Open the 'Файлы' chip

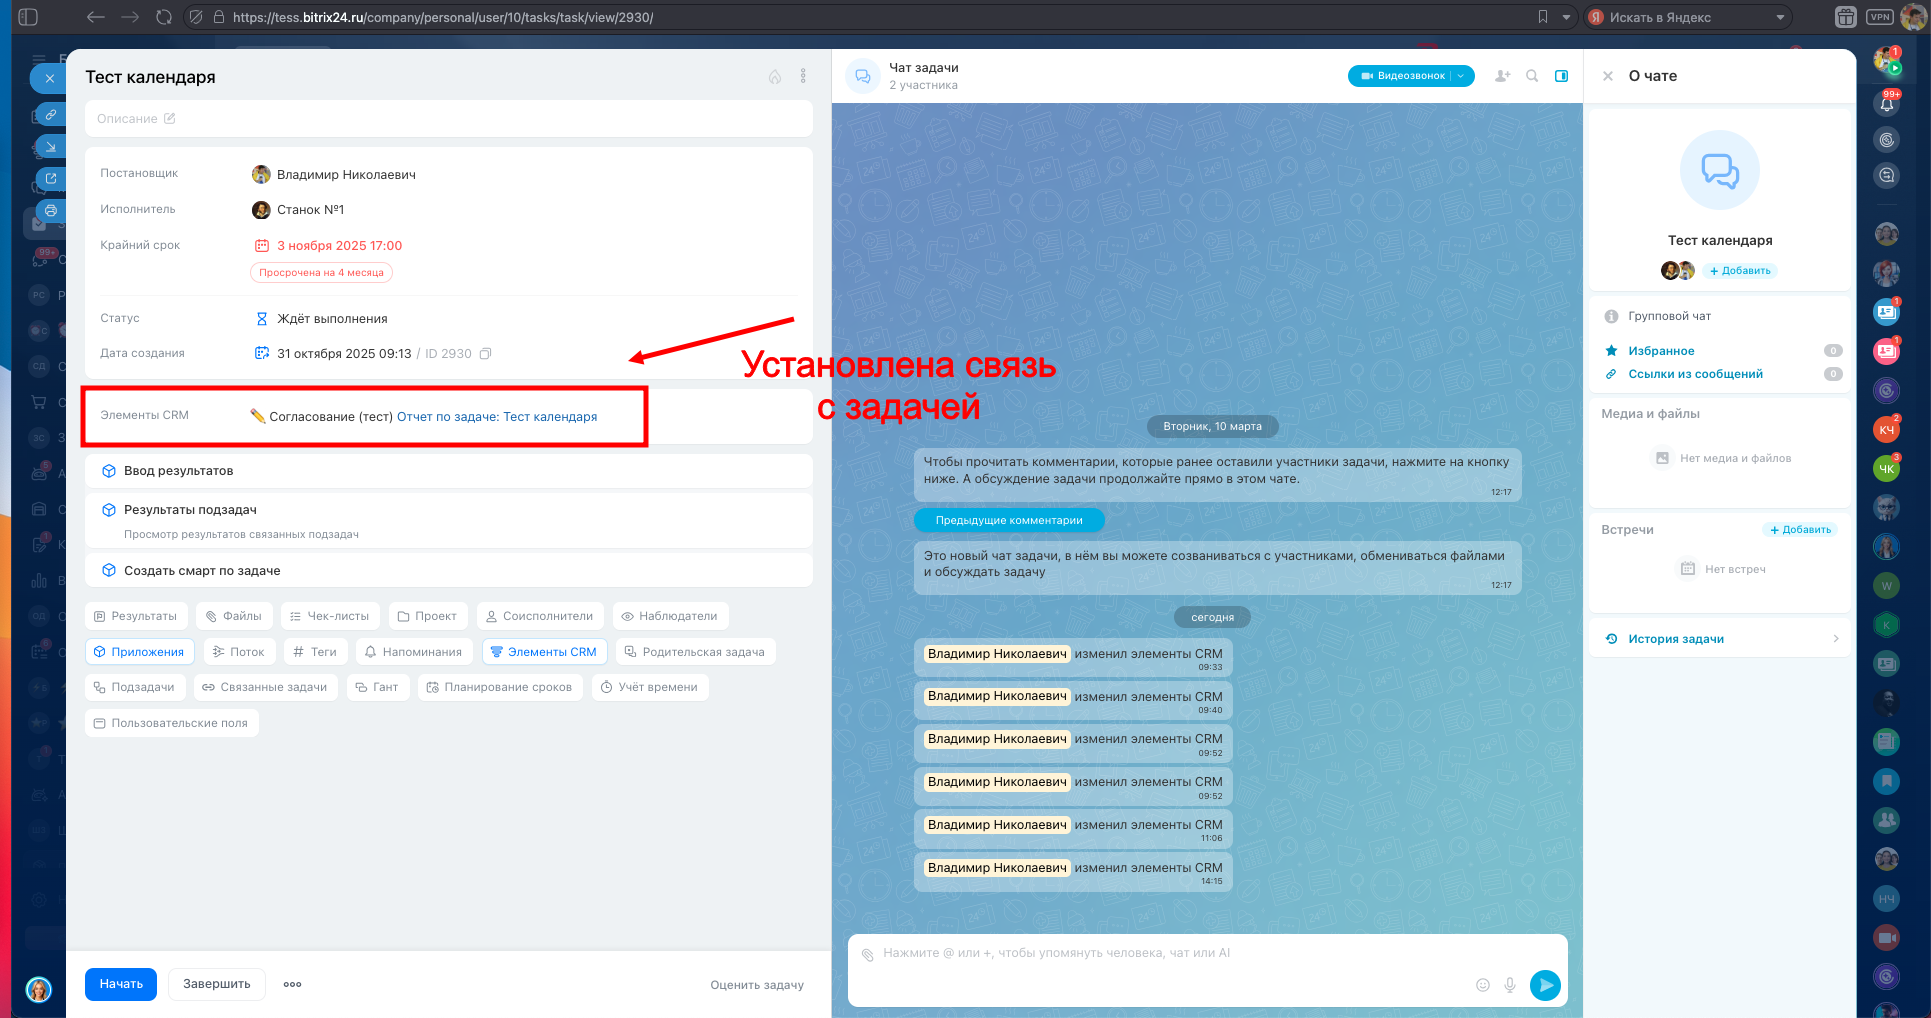click(x=234, y=616)
